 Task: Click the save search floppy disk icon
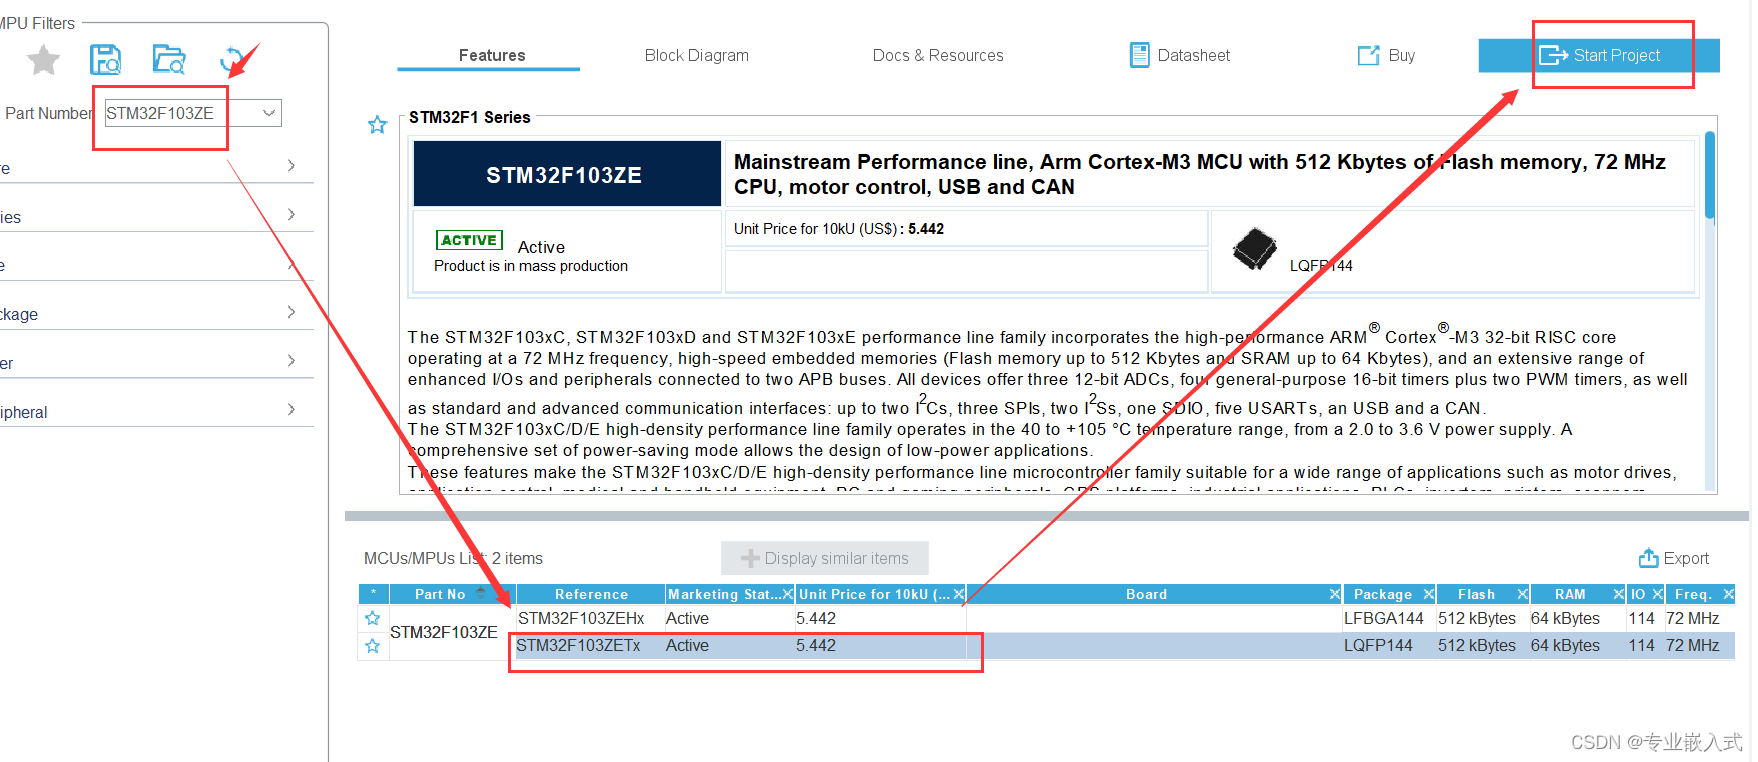(x=105, y=60)
